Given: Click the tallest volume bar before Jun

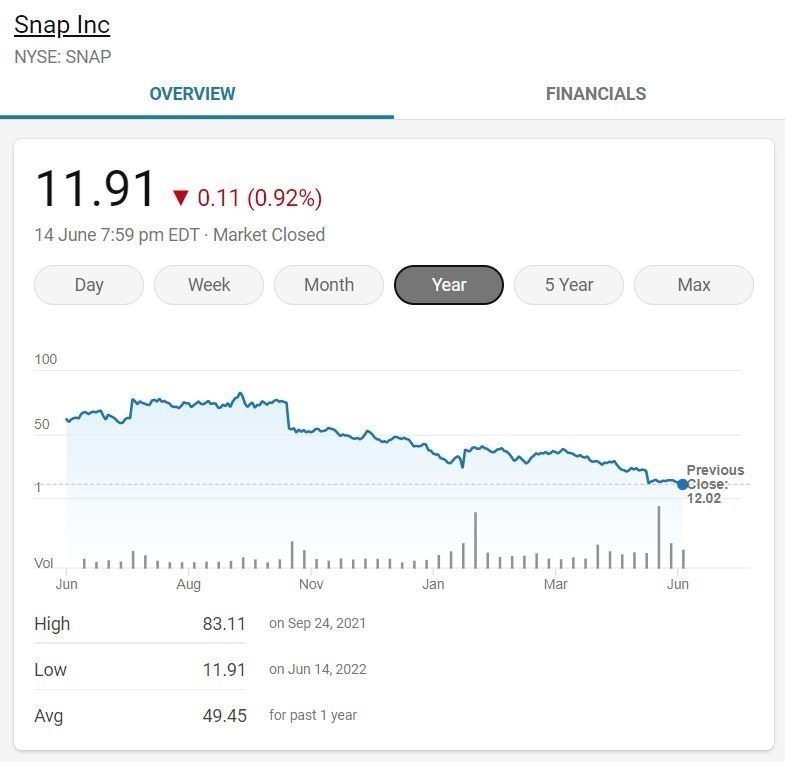Looking at the screenshot, I should pyautogui.click(x=659, y=537).
